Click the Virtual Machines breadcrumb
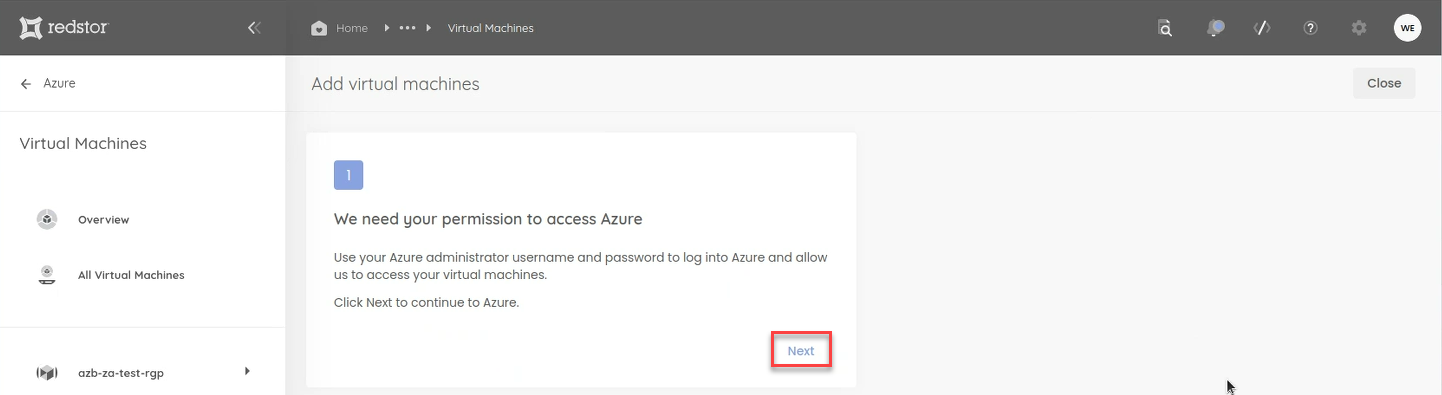The width and height of the screenshot is (1442, 395). tap(491, 28)
